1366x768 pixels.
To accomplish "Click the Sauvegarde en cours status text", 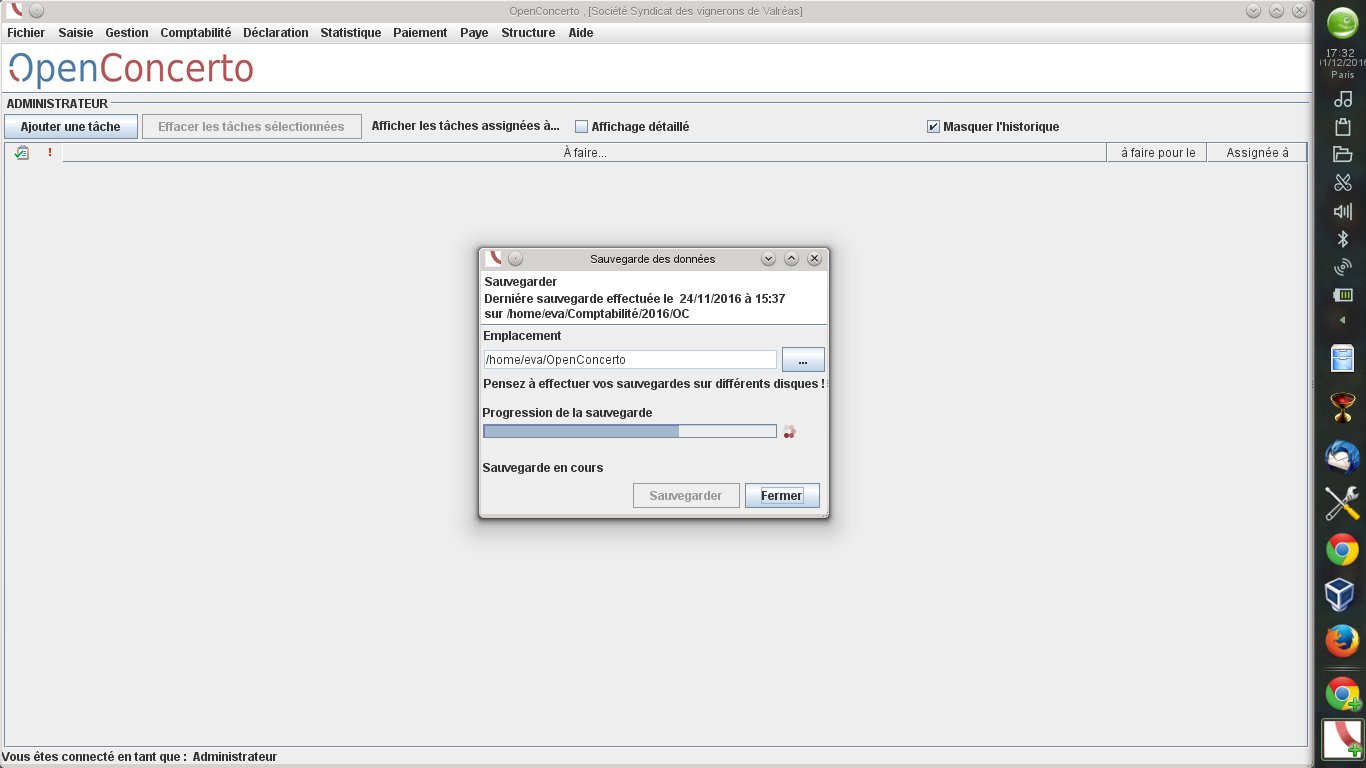I will point(543,467).
